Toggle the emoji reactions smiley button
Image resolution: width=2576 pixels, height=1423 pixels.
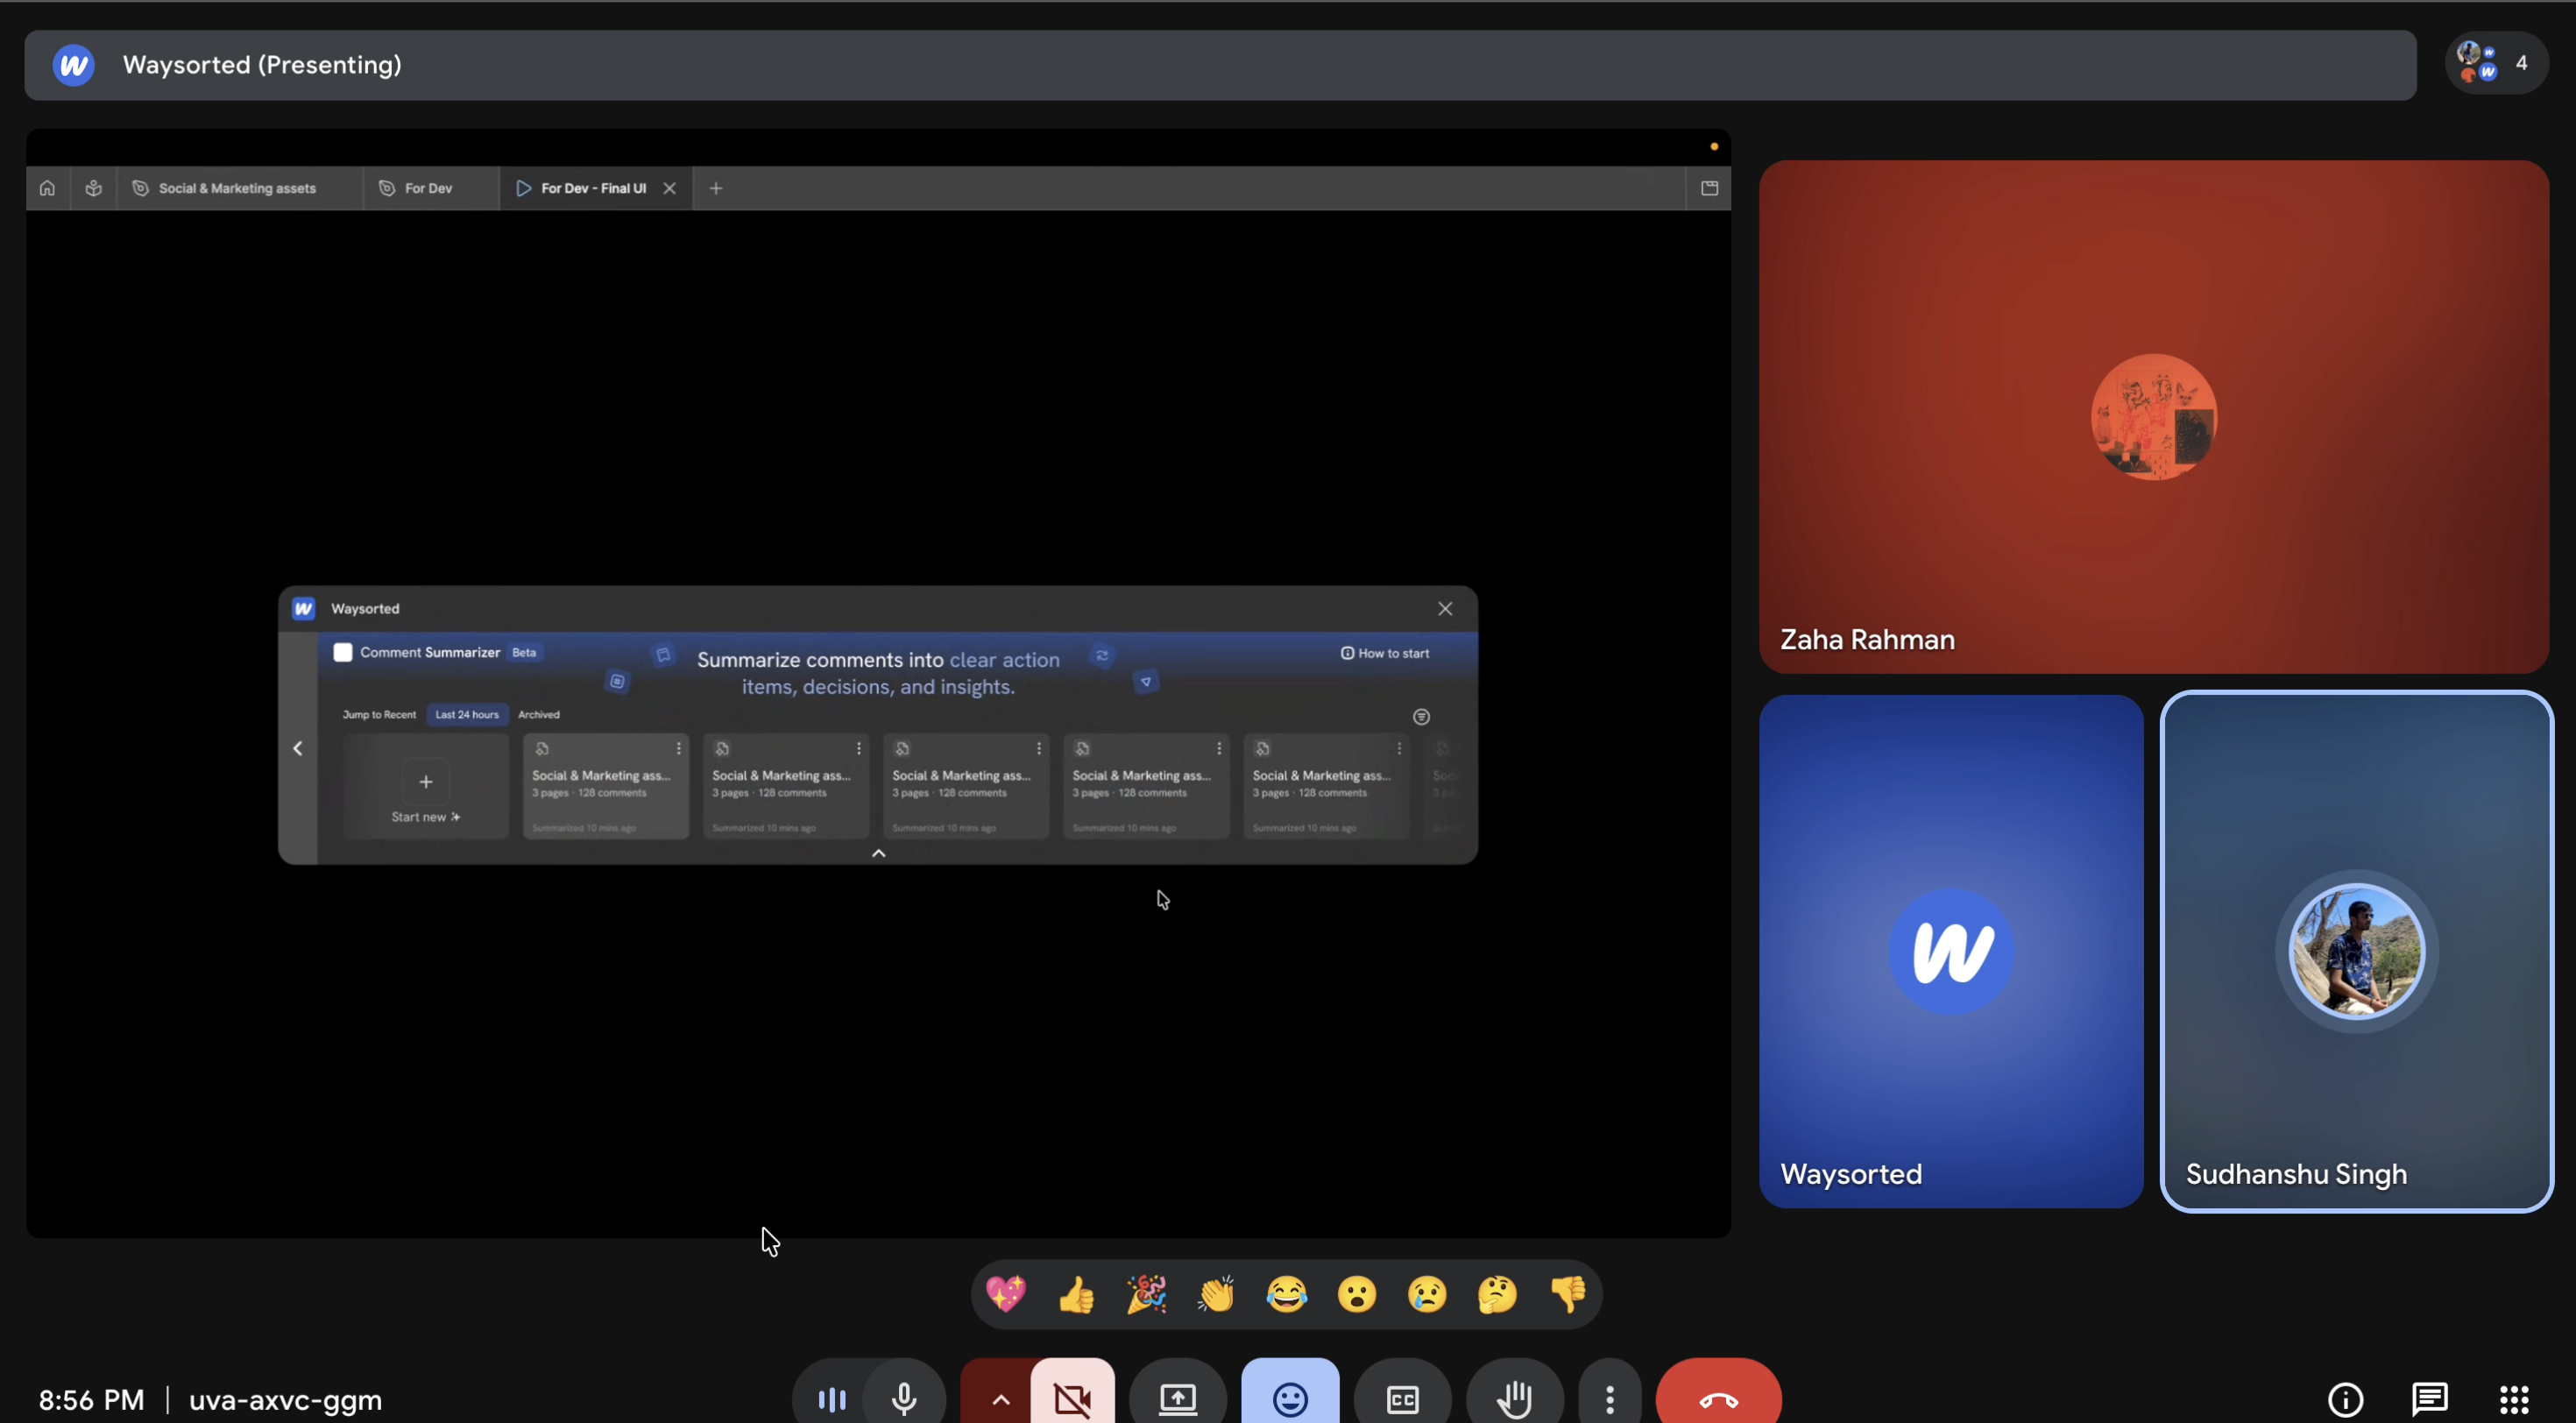(x=1290, y=1398)
